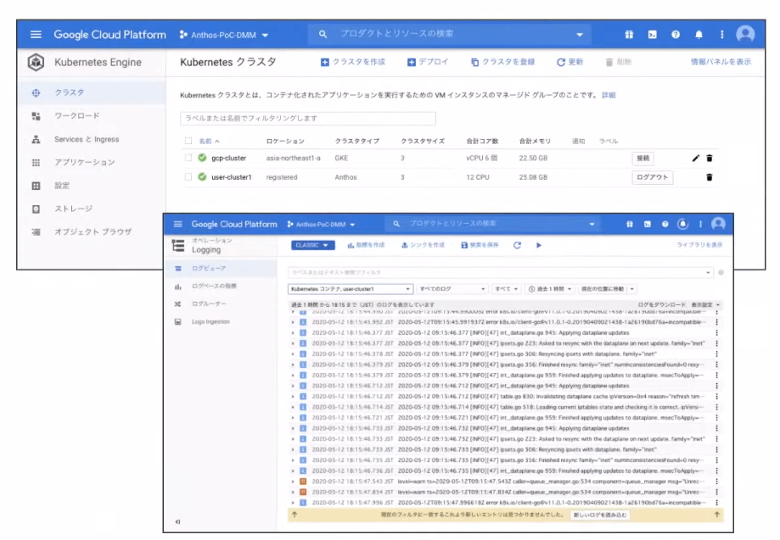
Task: Open the 過去 1 時間 time range dropdown
Action: pyautogui.click(x=550, y=289)
